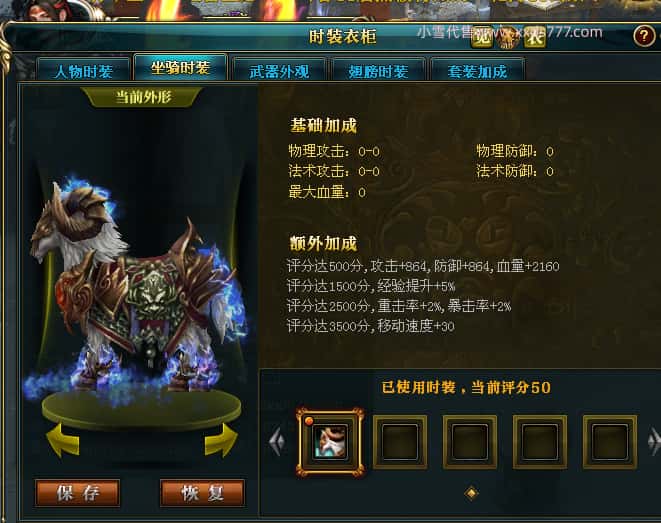Open the 翅膀时装 tab
Screen dimensions: 661x523
click(378, 71)
